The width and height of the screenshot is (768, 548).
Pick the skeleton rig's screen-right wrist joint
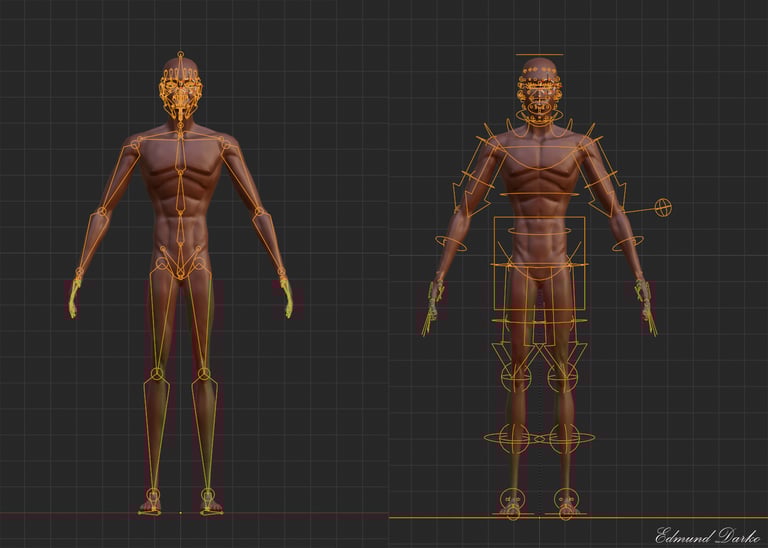(x=282, y=271)
